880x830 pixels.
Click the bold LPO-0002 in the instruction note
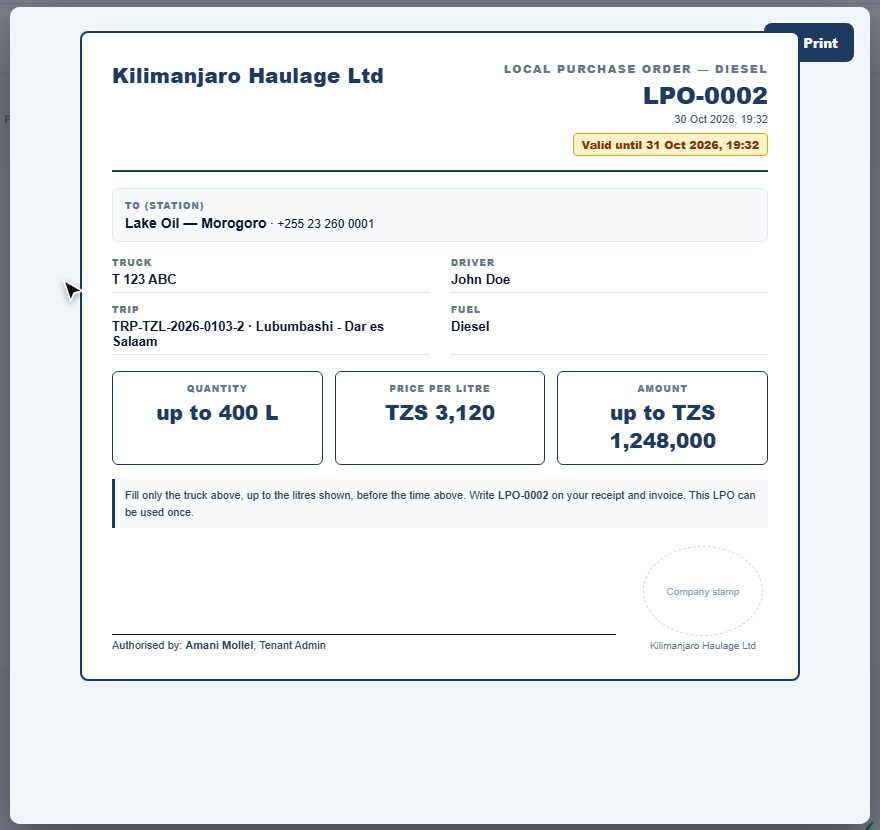pos(523,496)
